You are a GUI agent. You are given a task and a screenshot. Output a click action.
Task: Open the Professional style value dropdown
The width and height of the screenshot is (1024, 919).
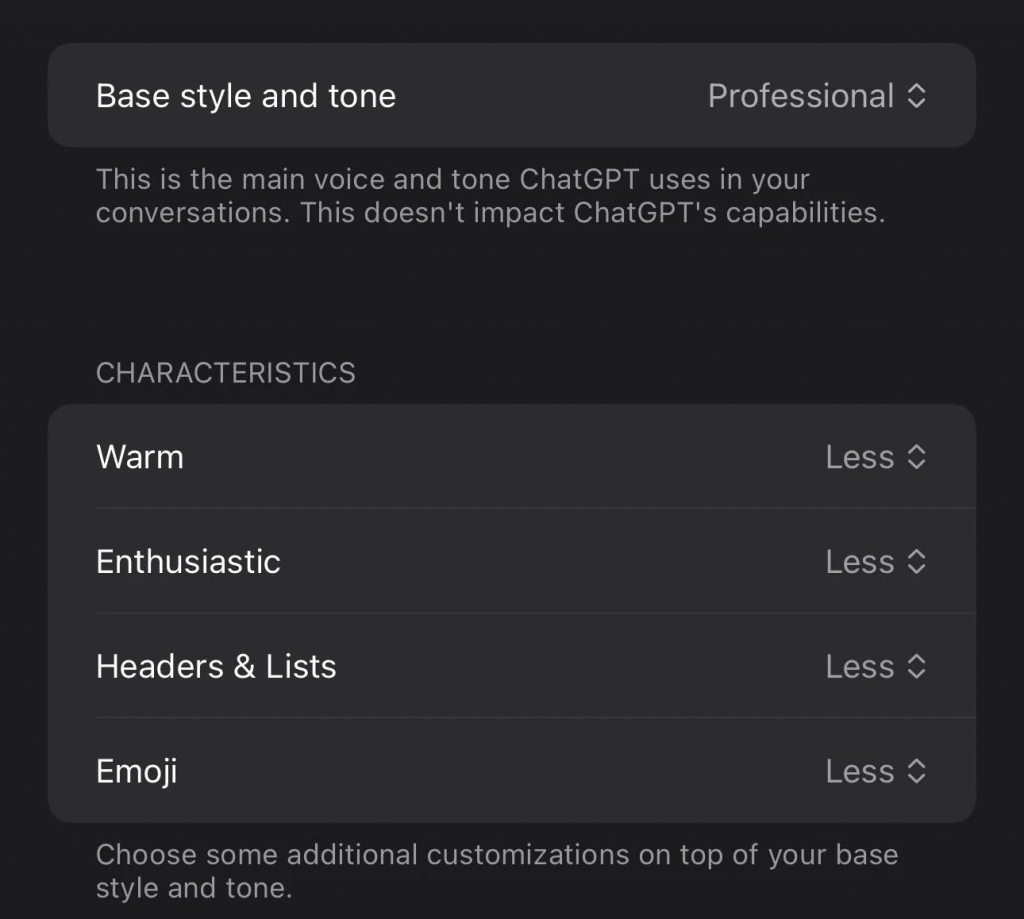(x=800, y=96)
